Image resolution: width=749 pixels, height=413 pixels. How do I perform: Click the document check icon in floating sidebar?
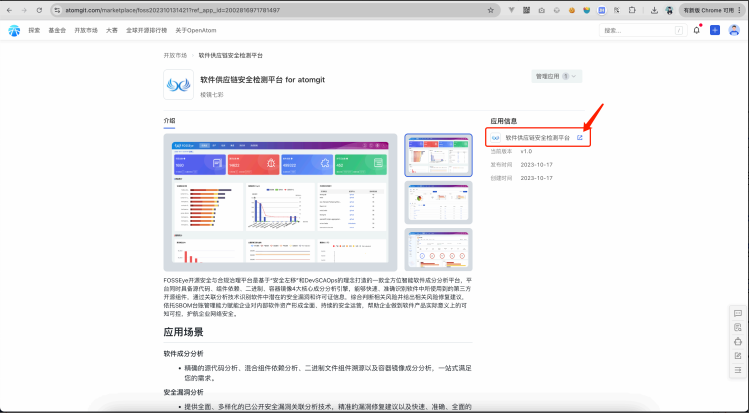tap(738, 327)
